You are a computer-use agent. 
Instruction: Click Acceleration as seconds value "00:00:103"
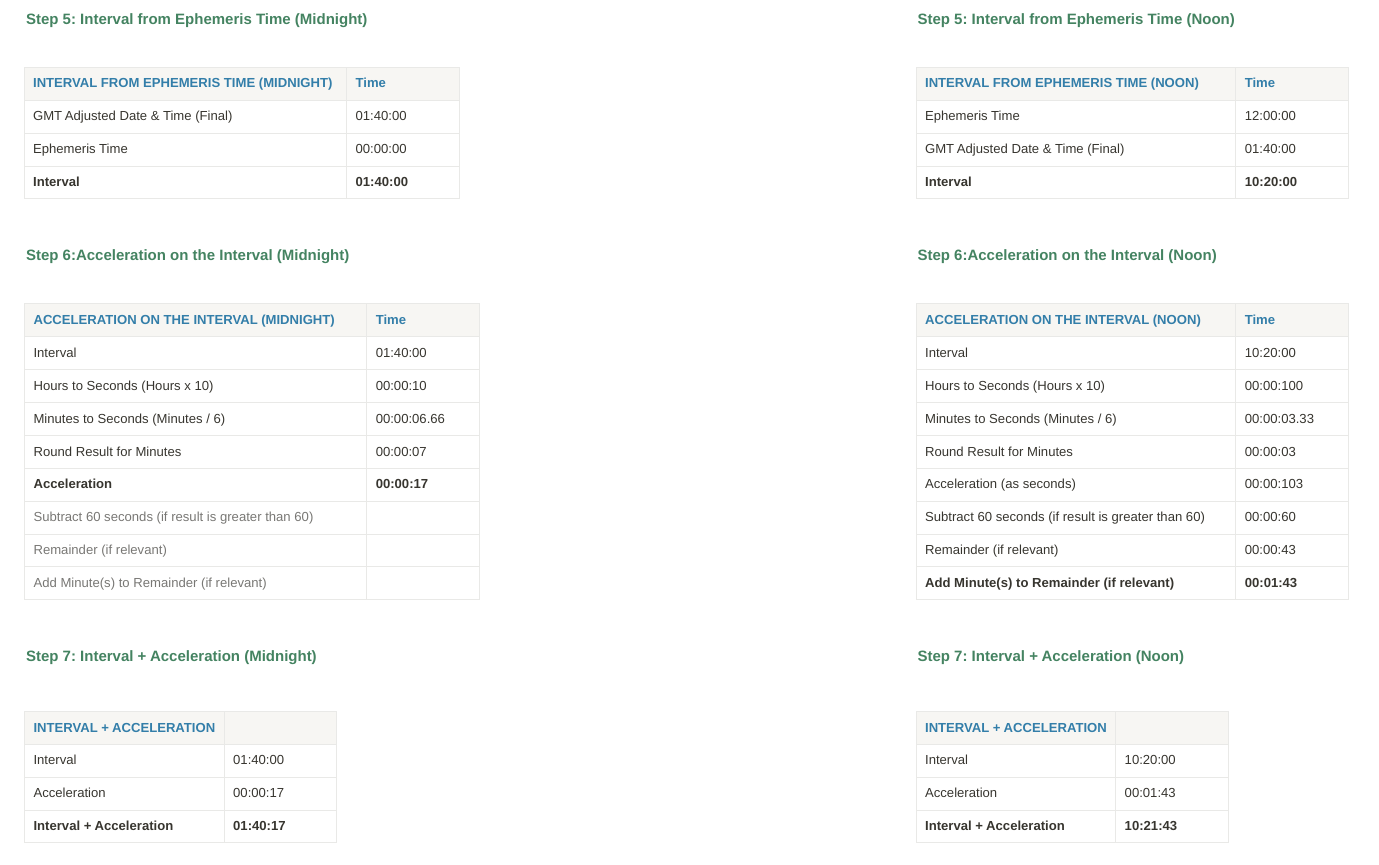(1274, 484)
